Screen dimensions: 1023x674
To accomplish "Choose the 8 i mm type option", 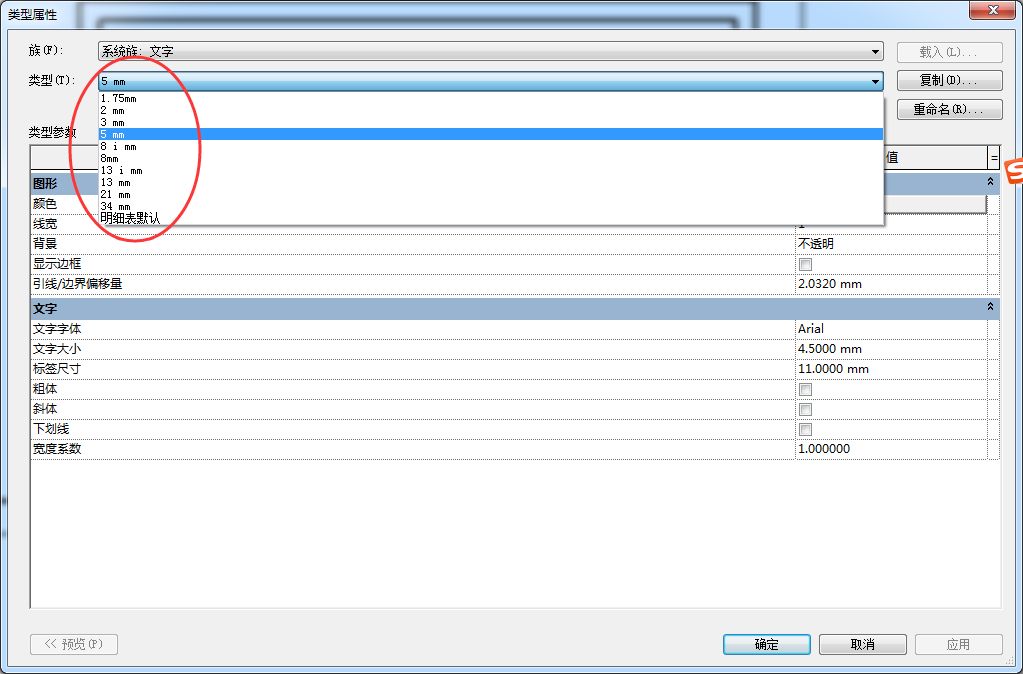I will (x=491, y=146).
